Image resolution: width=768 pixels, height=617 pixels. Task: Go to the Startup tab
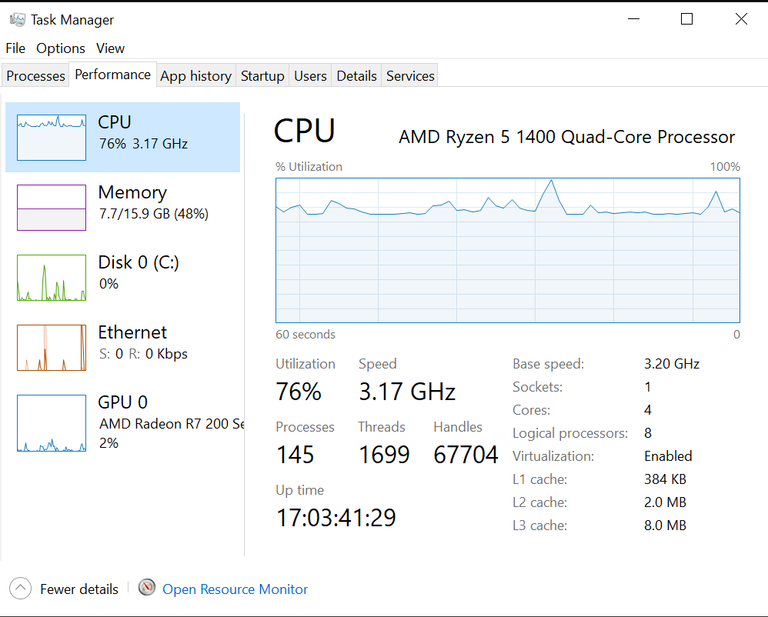coord(262,76)
